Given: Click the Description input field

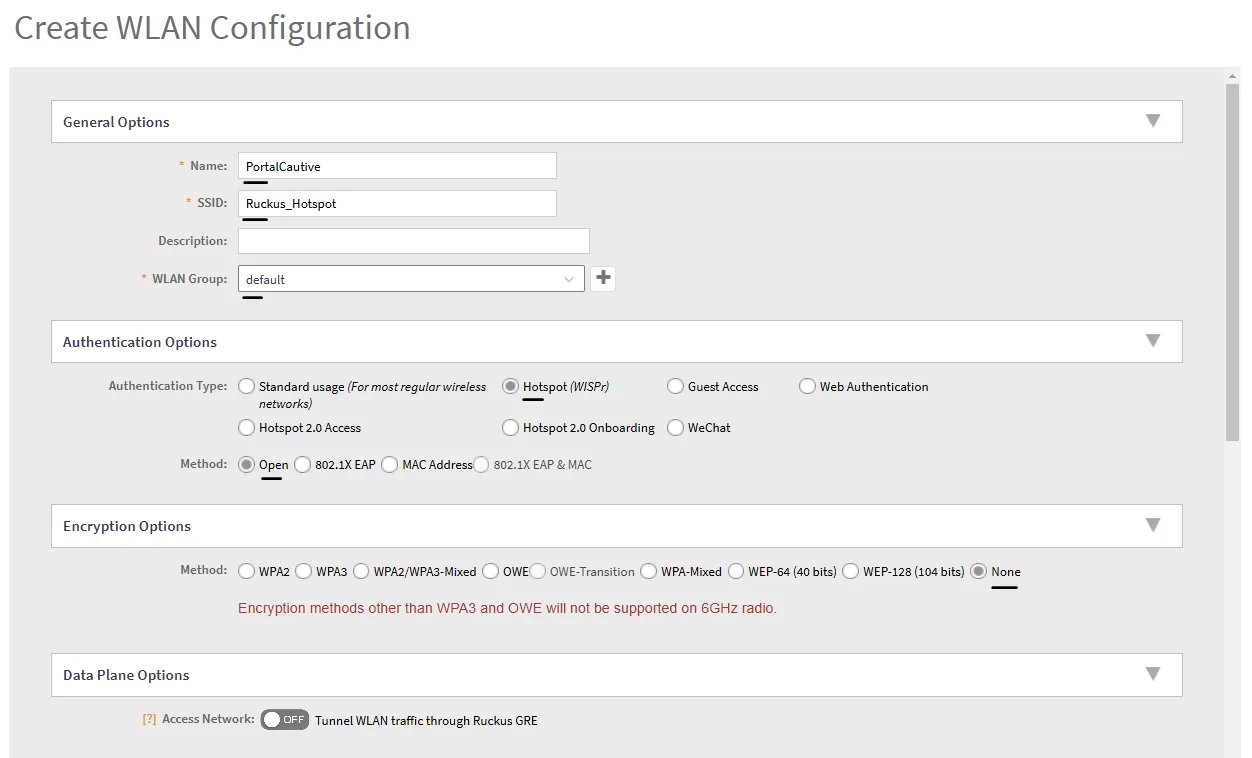Looking at the screenshot, I should point(414,241).
